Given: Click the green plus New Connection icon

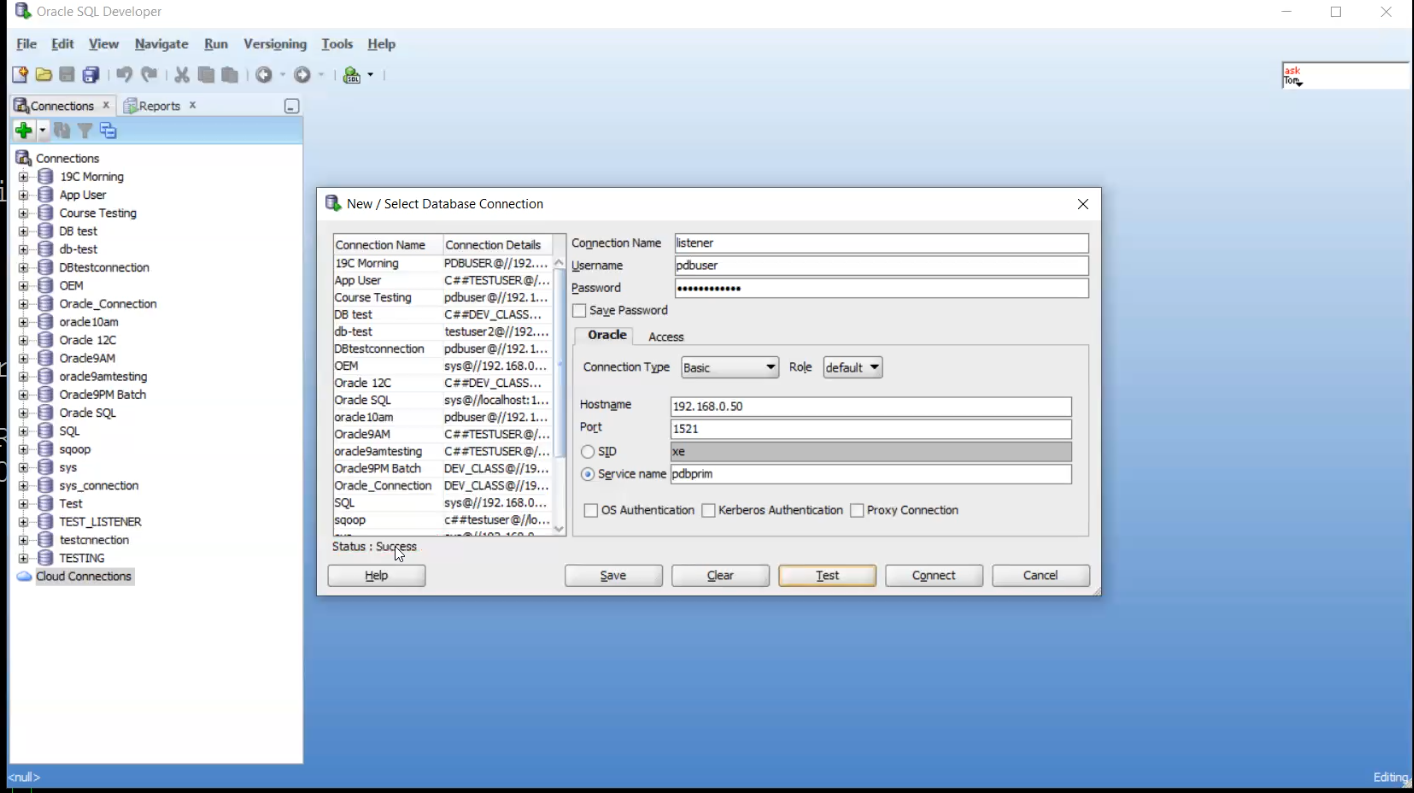Looking at the screenshot, I should pyautogui.click(x=24, y=131).
